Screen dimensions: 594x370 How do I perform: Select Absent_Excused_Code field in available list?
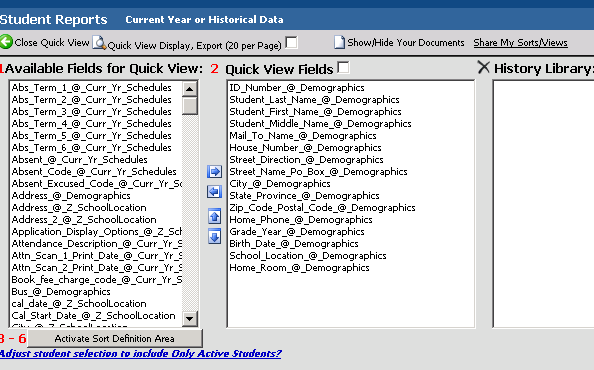(96, 184)
